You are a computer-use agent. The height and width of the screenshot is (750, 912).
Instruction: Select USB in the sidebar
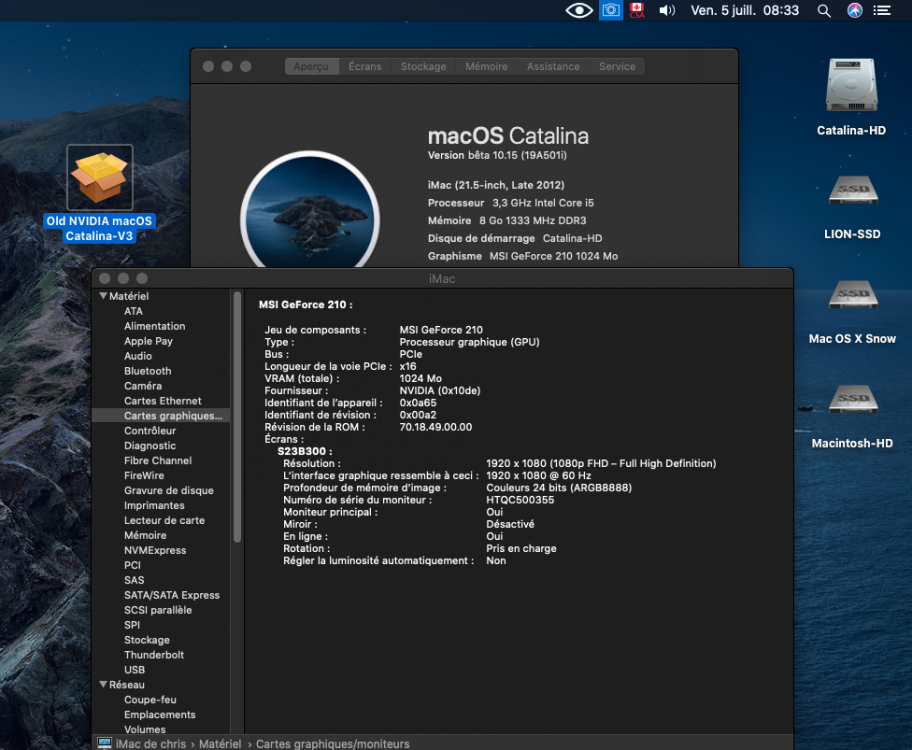134,670
